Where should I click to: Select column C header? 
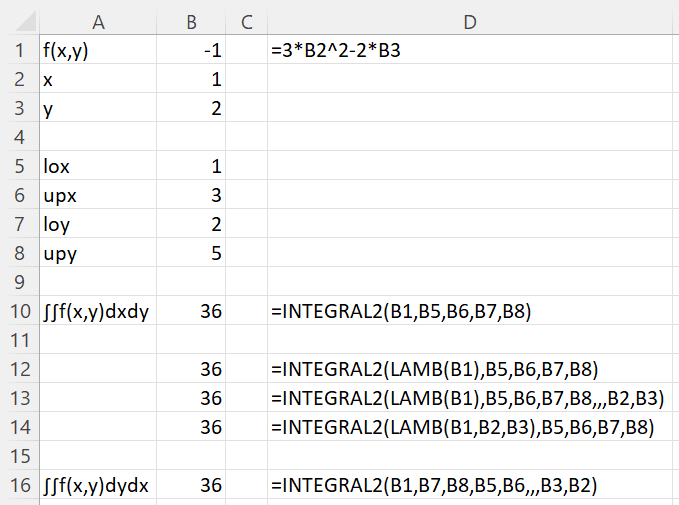tap(247, 17)
